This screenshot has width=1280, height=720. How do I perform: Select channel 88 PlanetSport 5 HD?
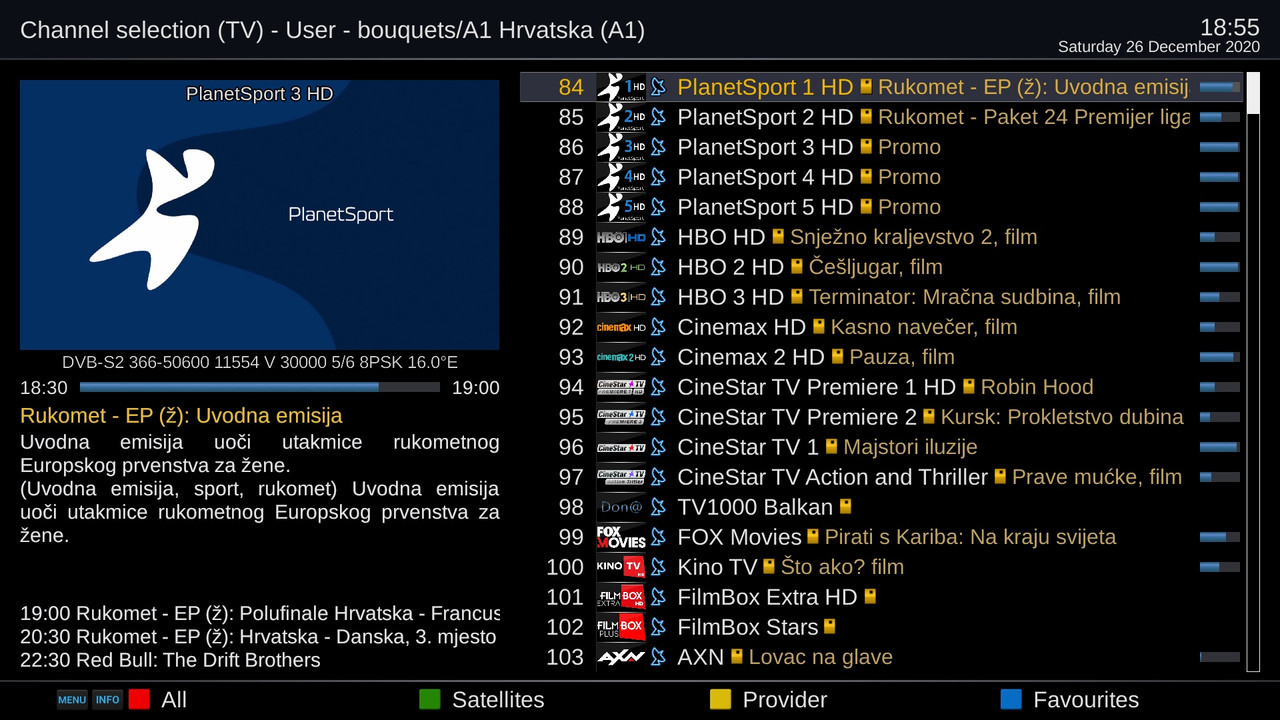881,207
